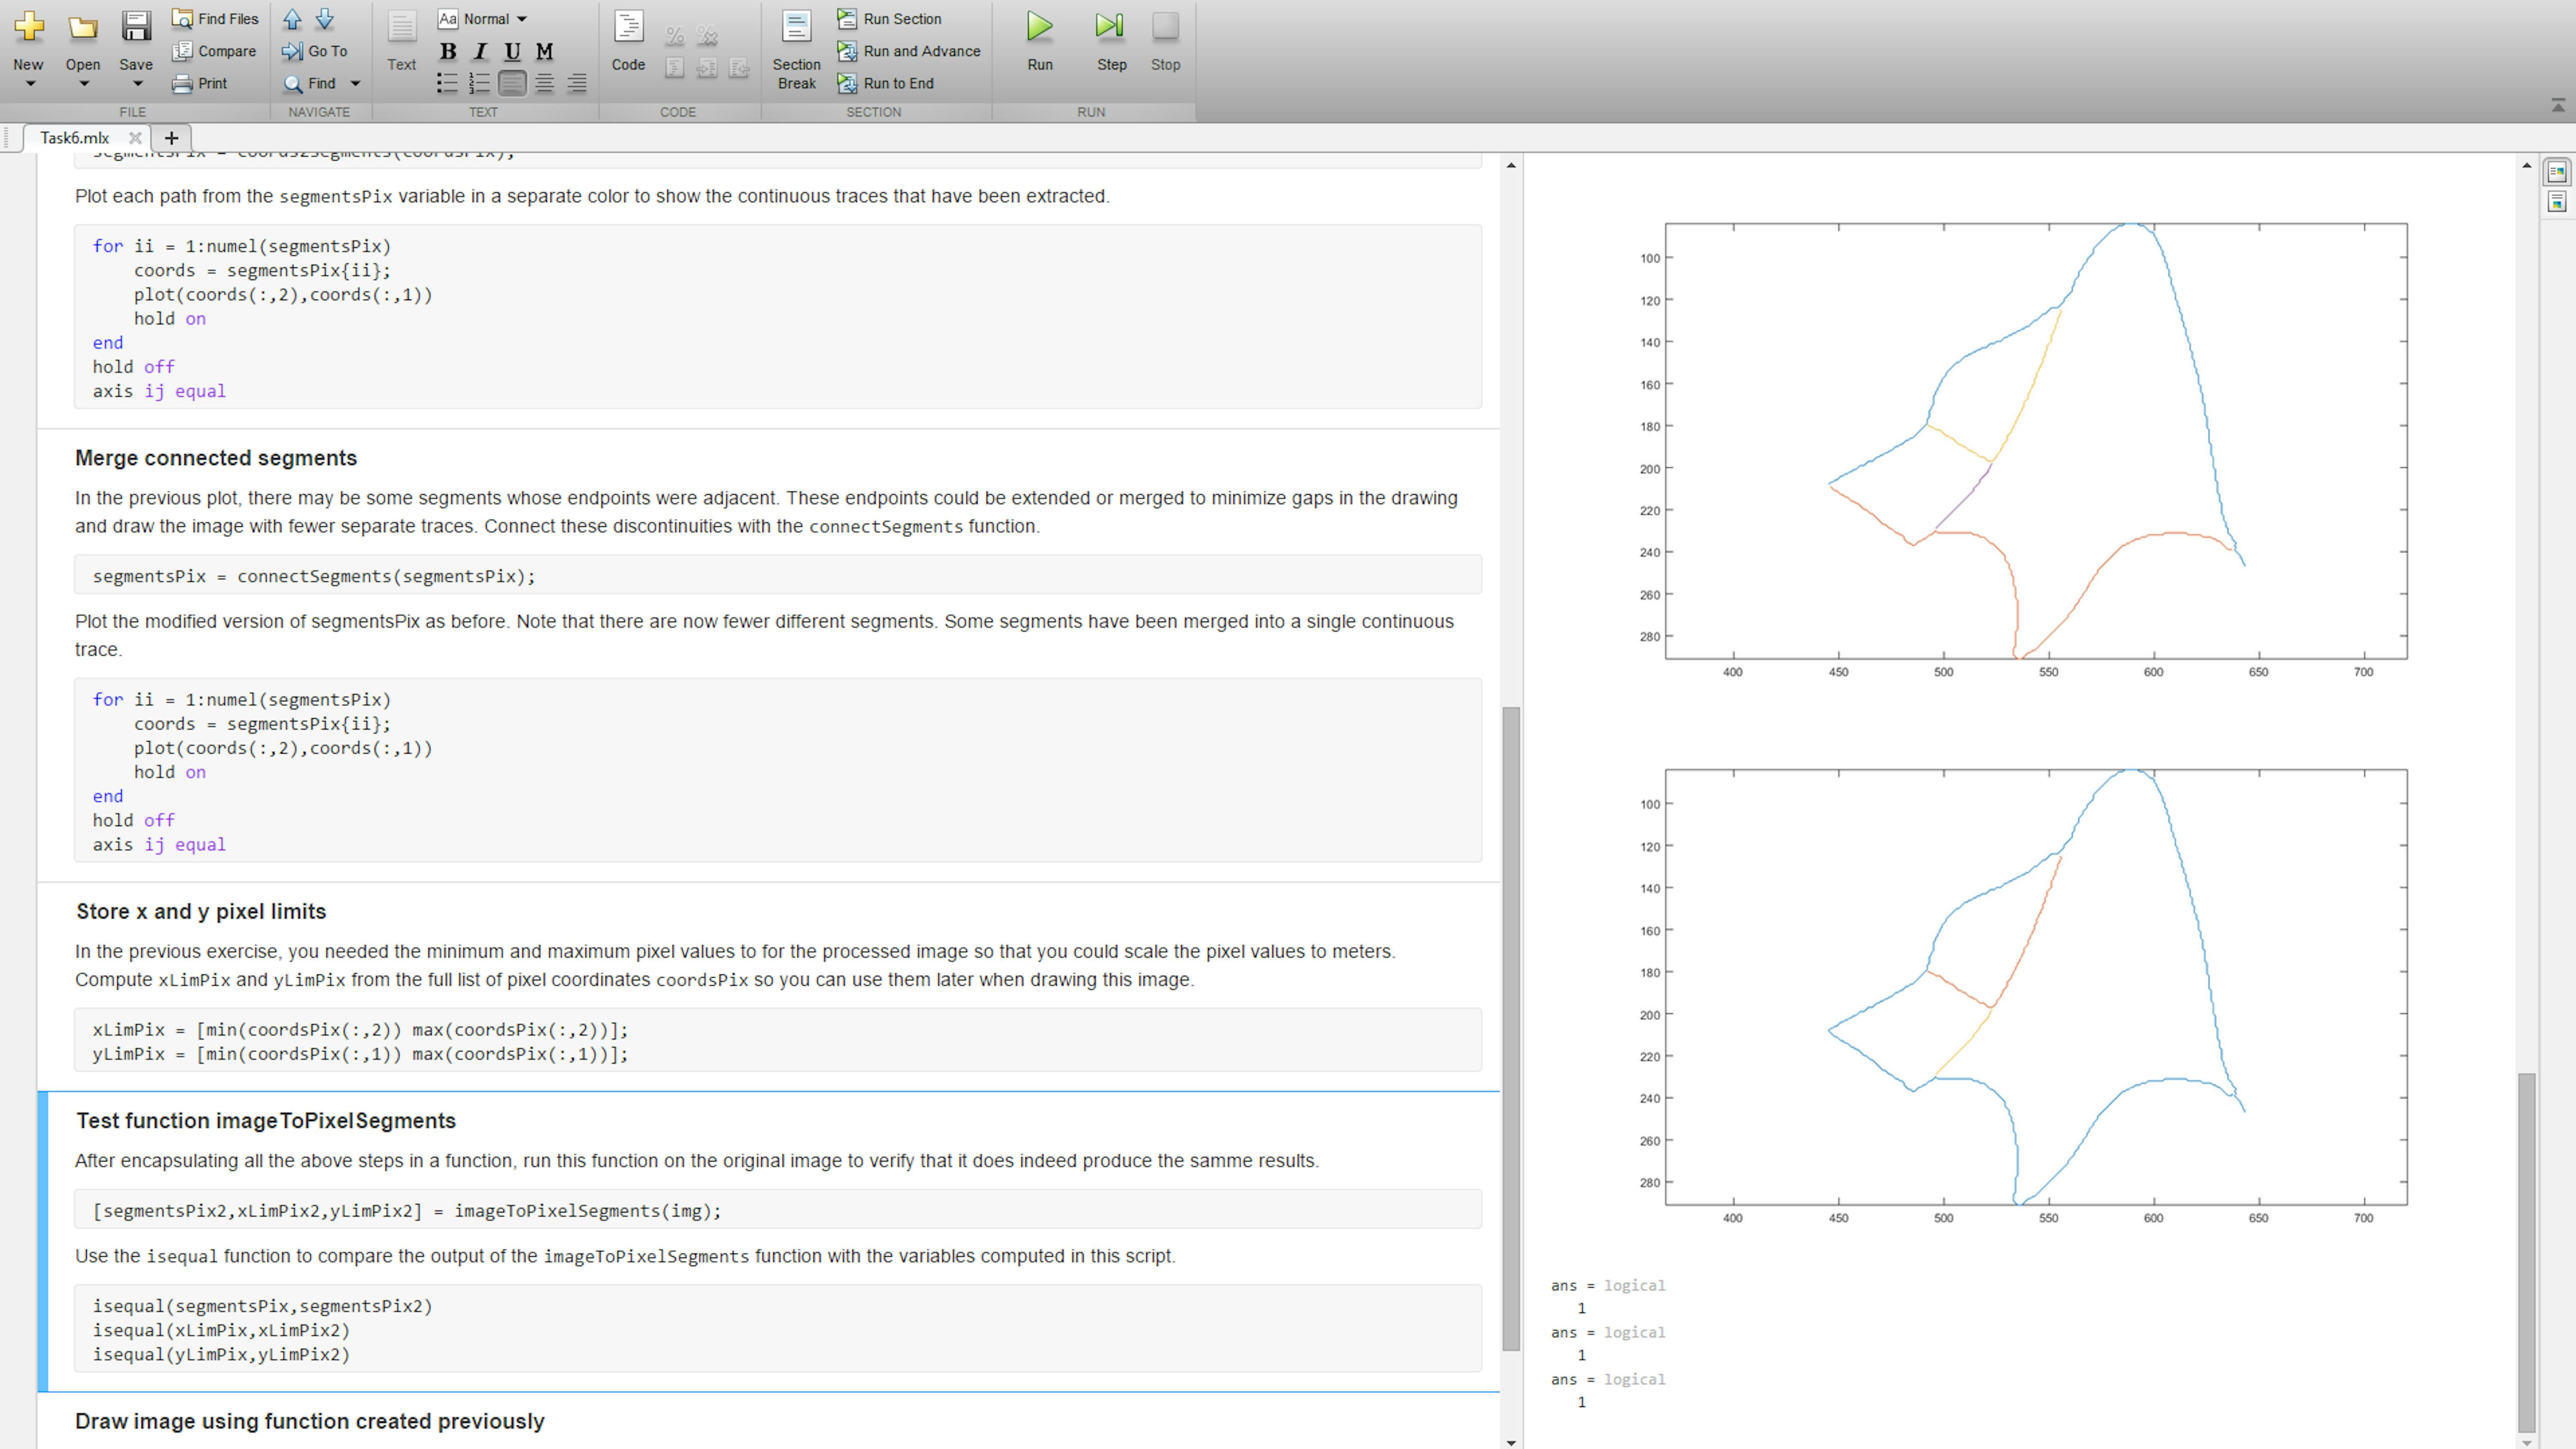Save the live script with Save icon
This screenshot has width=2576, height=1449.
point(136,27)
